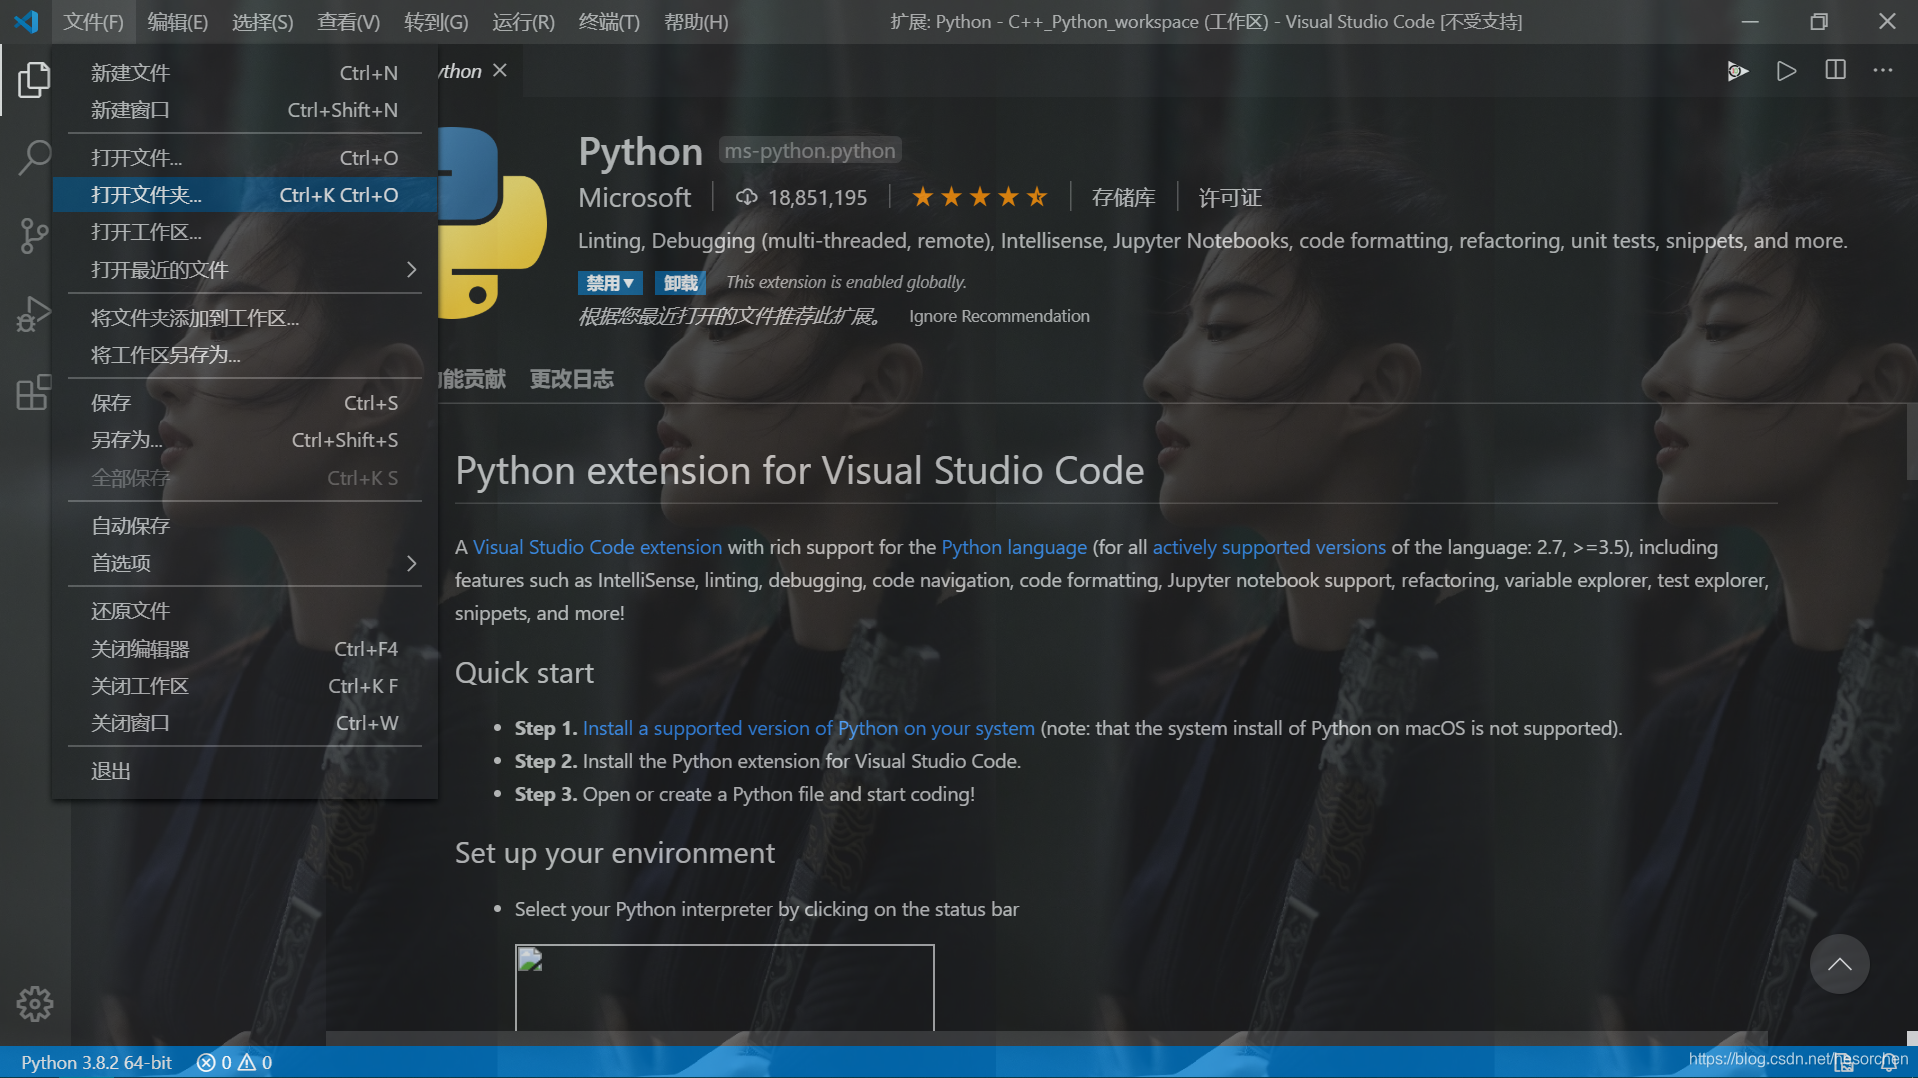The height and width of the screenshot is (1078, 1918).
Task: Click the 卸载 uninstall button
Action: click(x=680, y=283)
